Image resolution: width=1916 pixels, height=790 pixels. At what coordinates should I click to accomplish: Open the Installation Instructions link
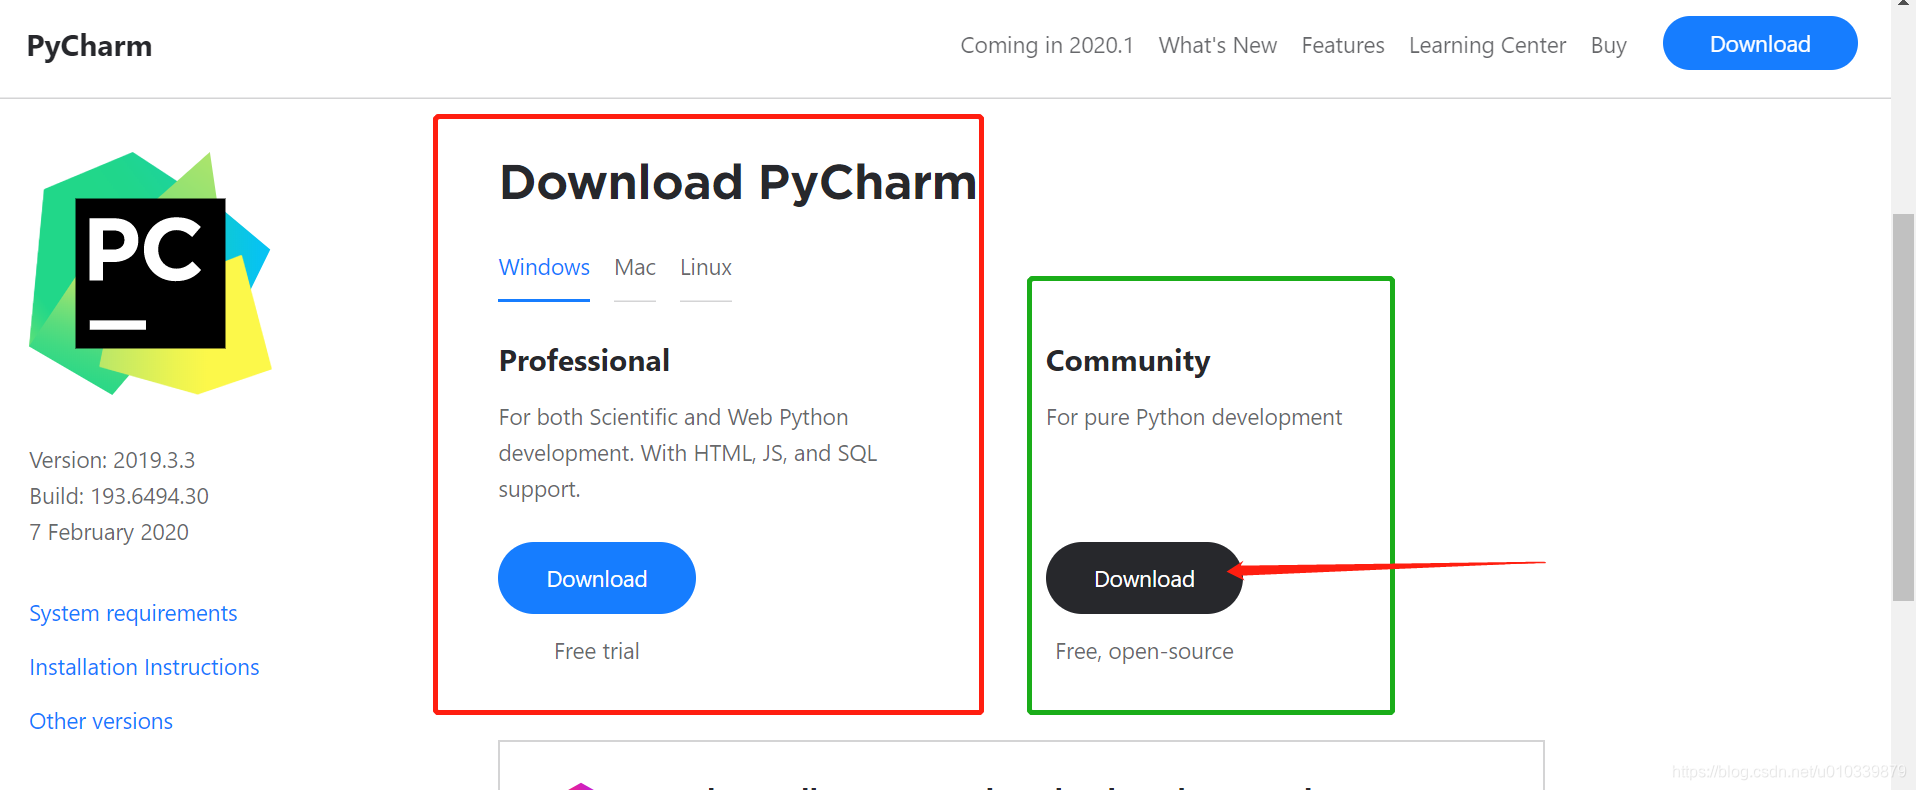(144, 667)
